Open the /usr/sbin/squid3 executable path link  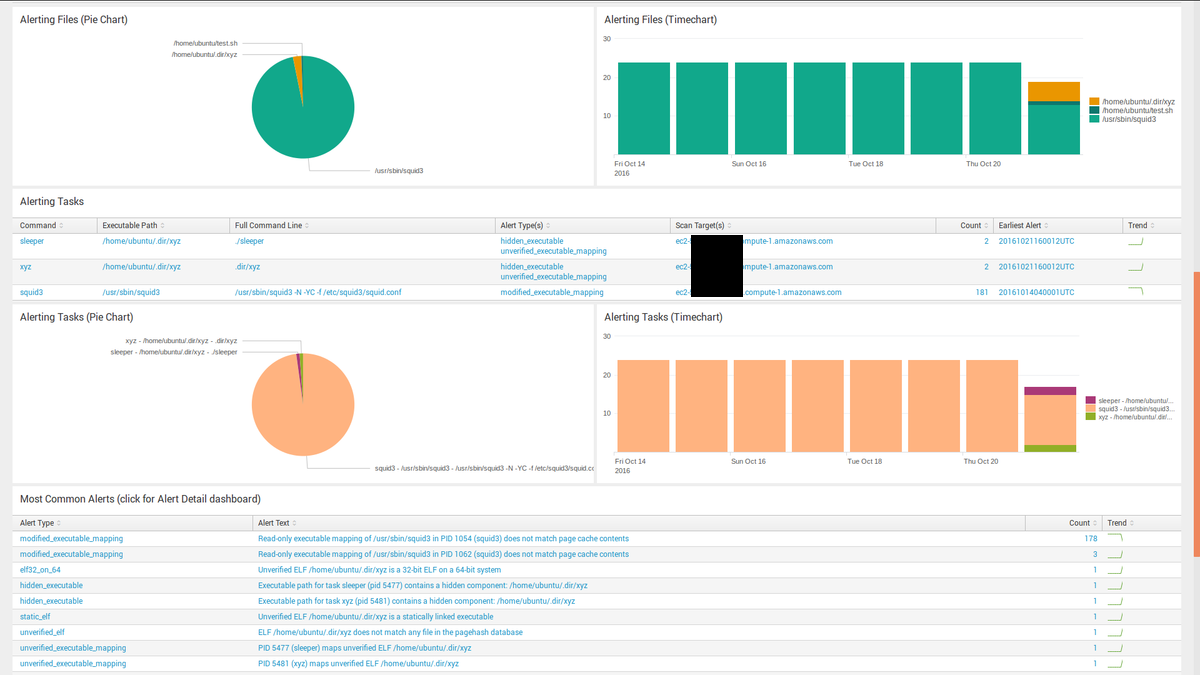(131, 292)
